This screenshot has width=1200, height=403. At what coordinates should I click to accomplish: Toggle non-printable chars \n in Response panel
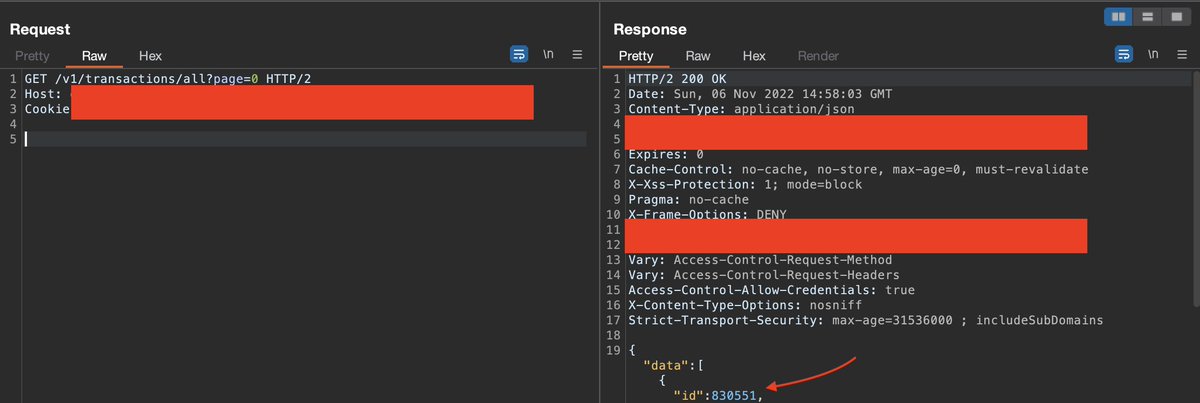1153,55
